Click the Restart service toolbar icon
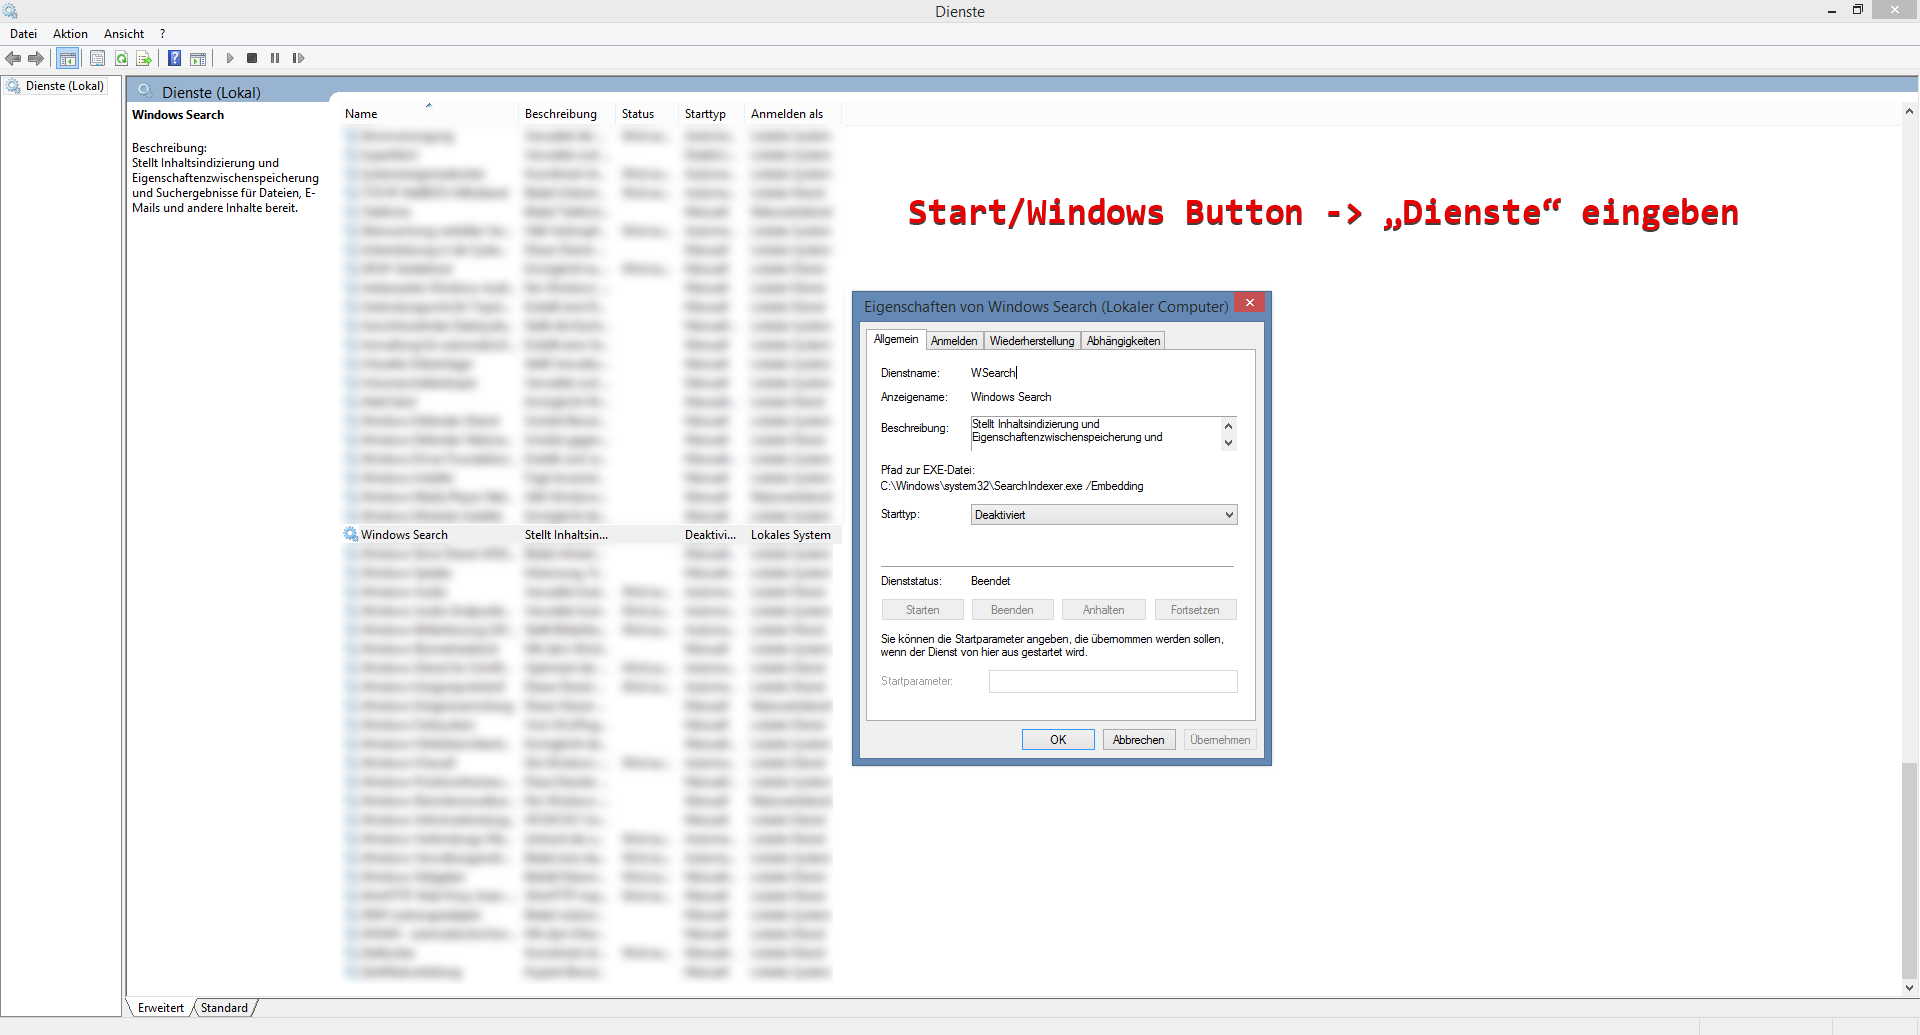Screen dimensions: 1920x1035 [x=298, y=58]
